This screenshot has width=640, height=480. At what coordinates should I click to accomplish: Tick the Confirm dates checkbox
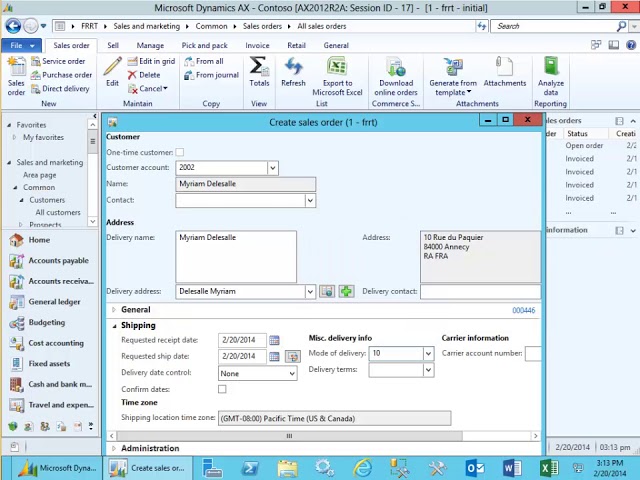coord(222,389)
